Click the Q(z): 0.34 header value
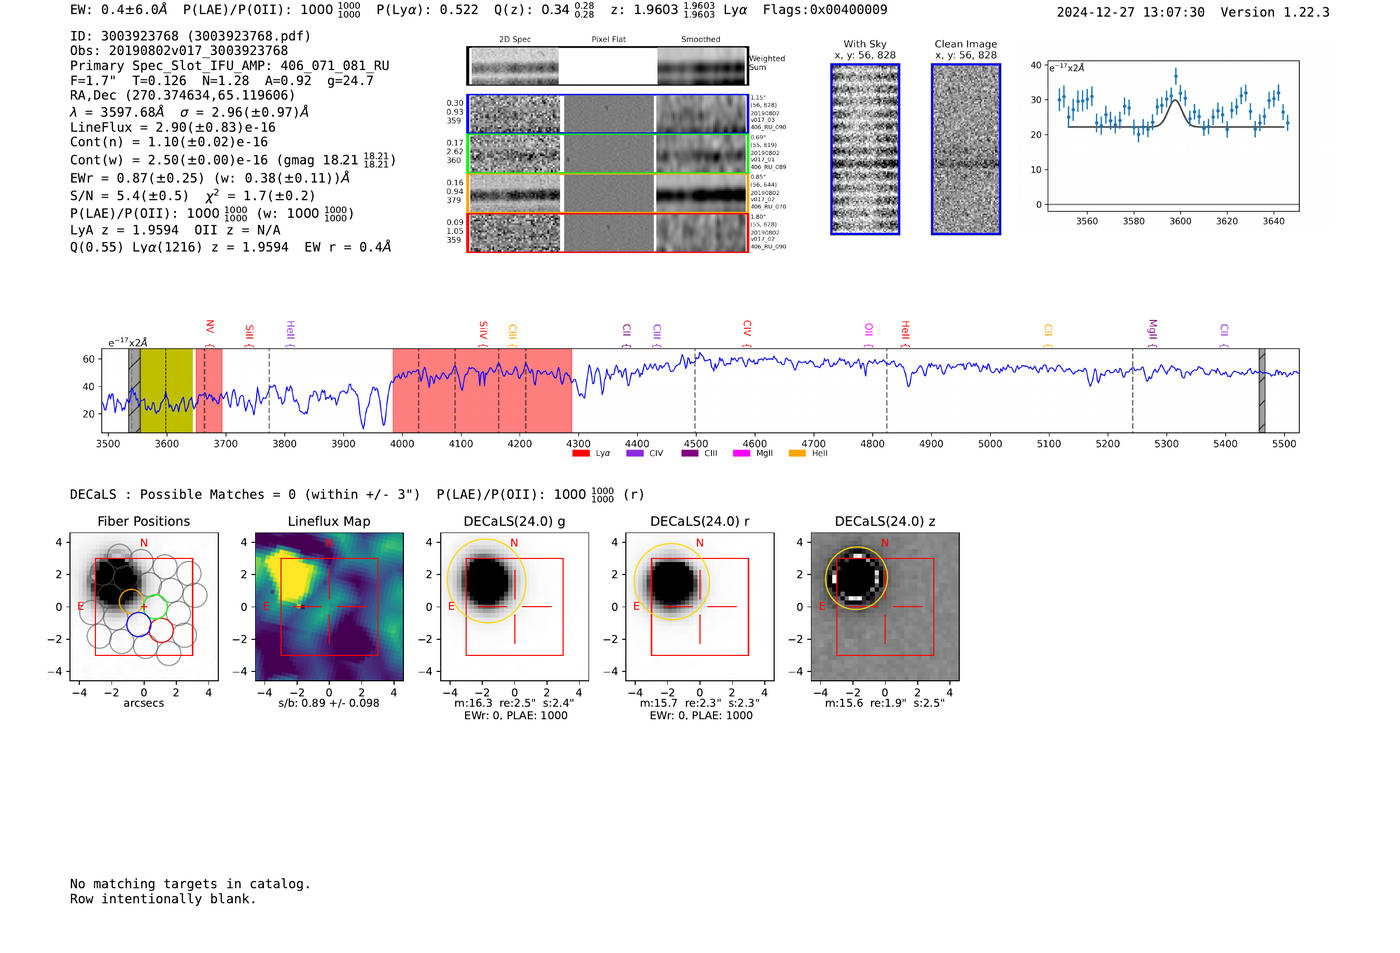Image resolution: width=1400 pixels, height=953 pixels. tap(544, 10)
